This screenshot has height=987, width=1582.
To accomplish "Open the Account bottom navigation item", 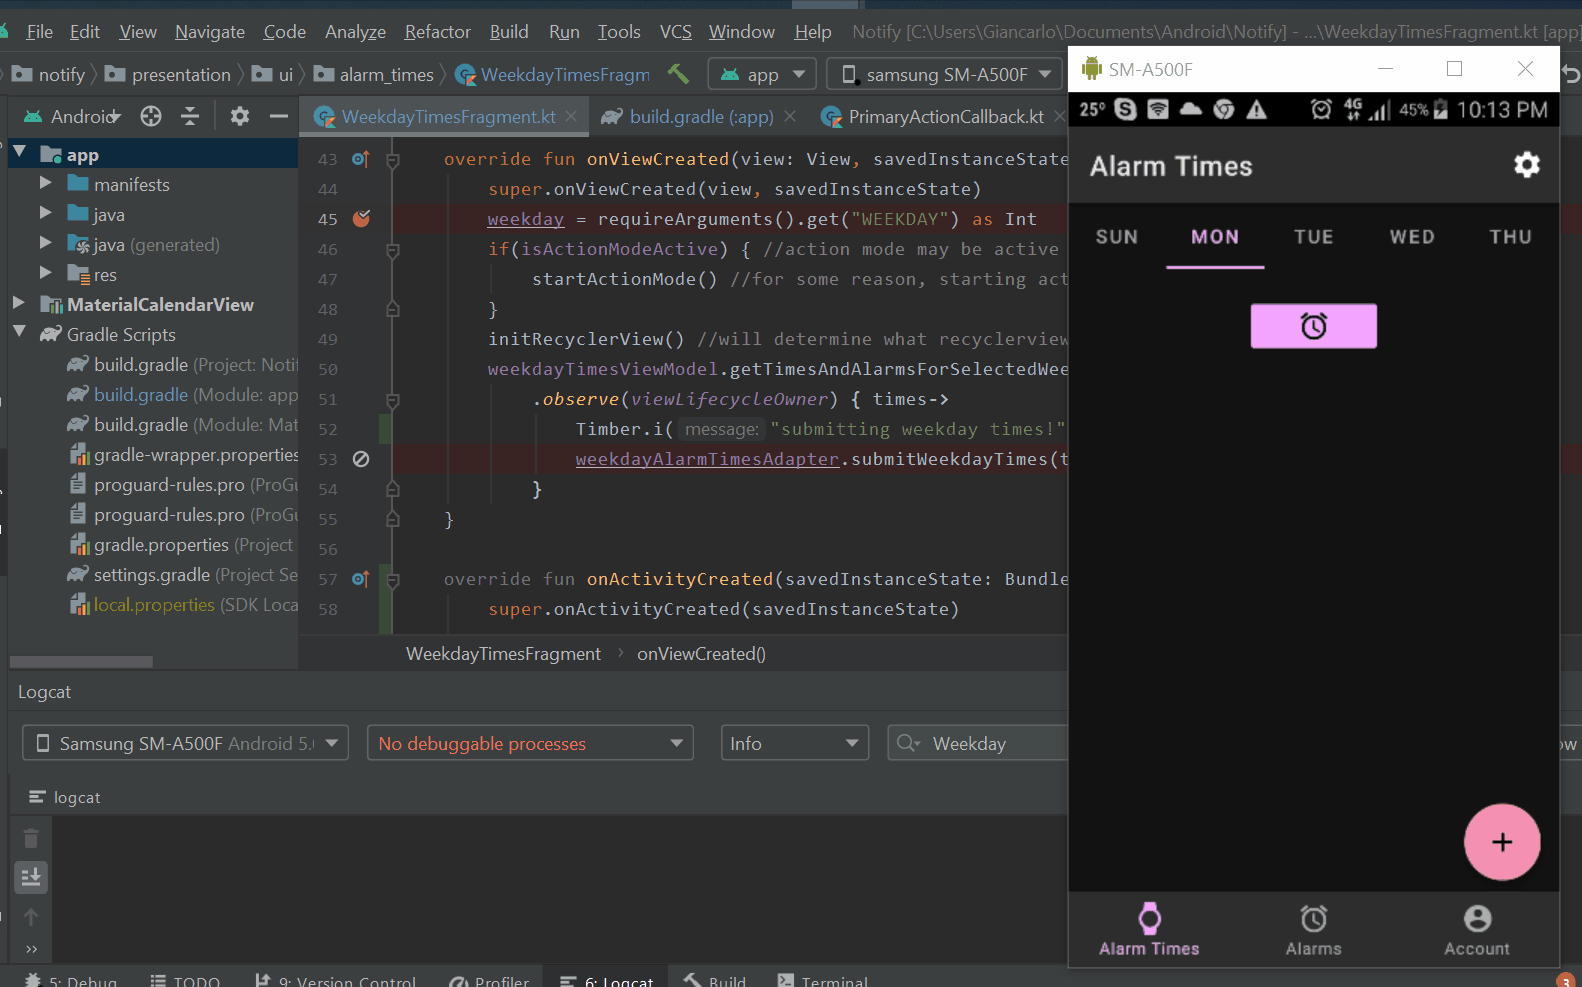I will (x=1477, y=930).
